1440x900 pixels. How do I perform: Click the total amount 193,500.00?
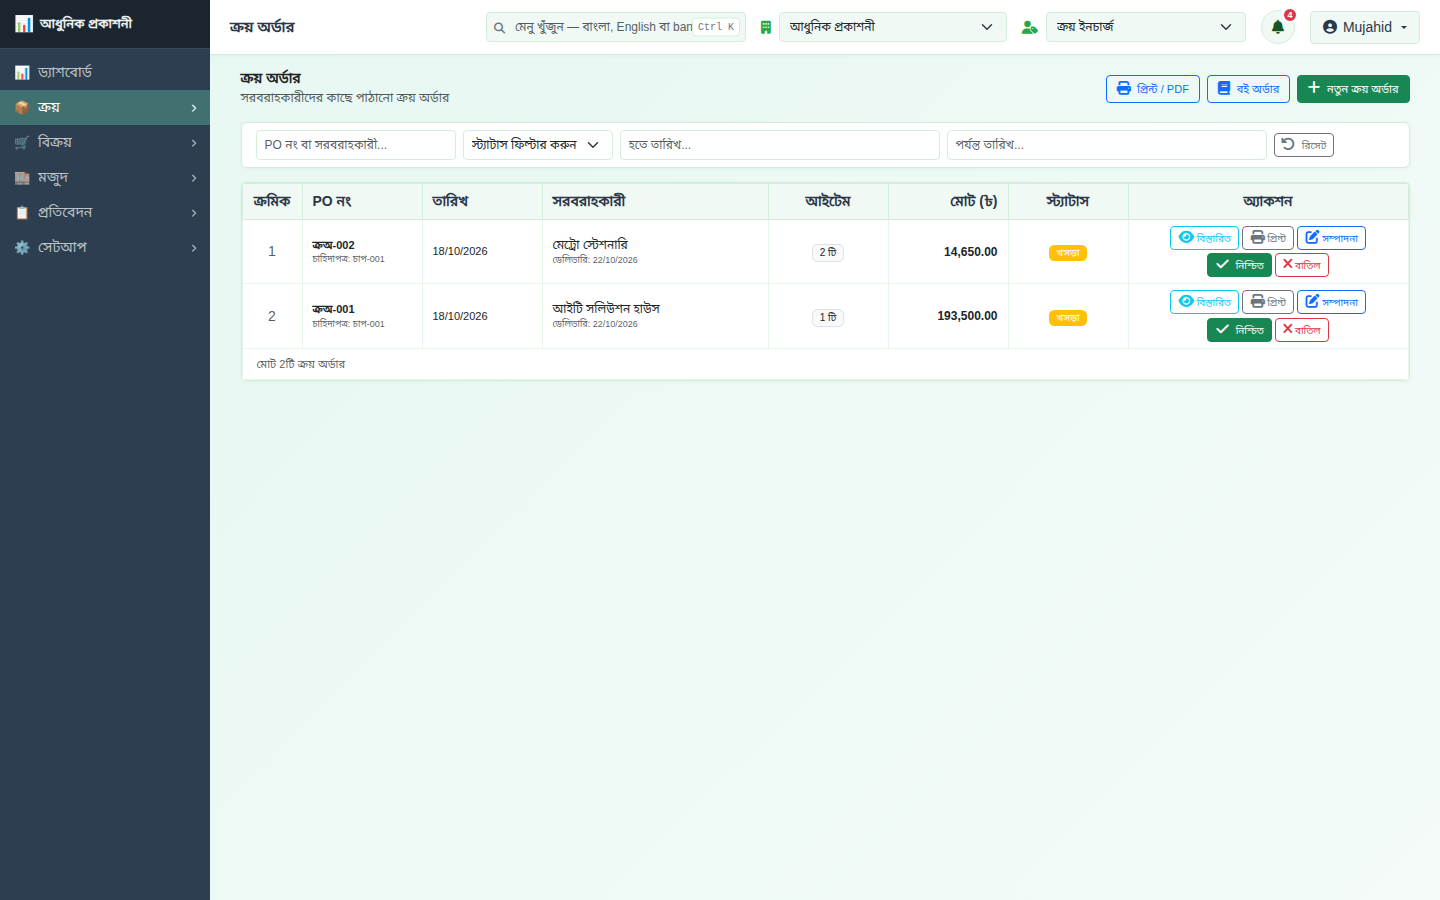(967, 316)
